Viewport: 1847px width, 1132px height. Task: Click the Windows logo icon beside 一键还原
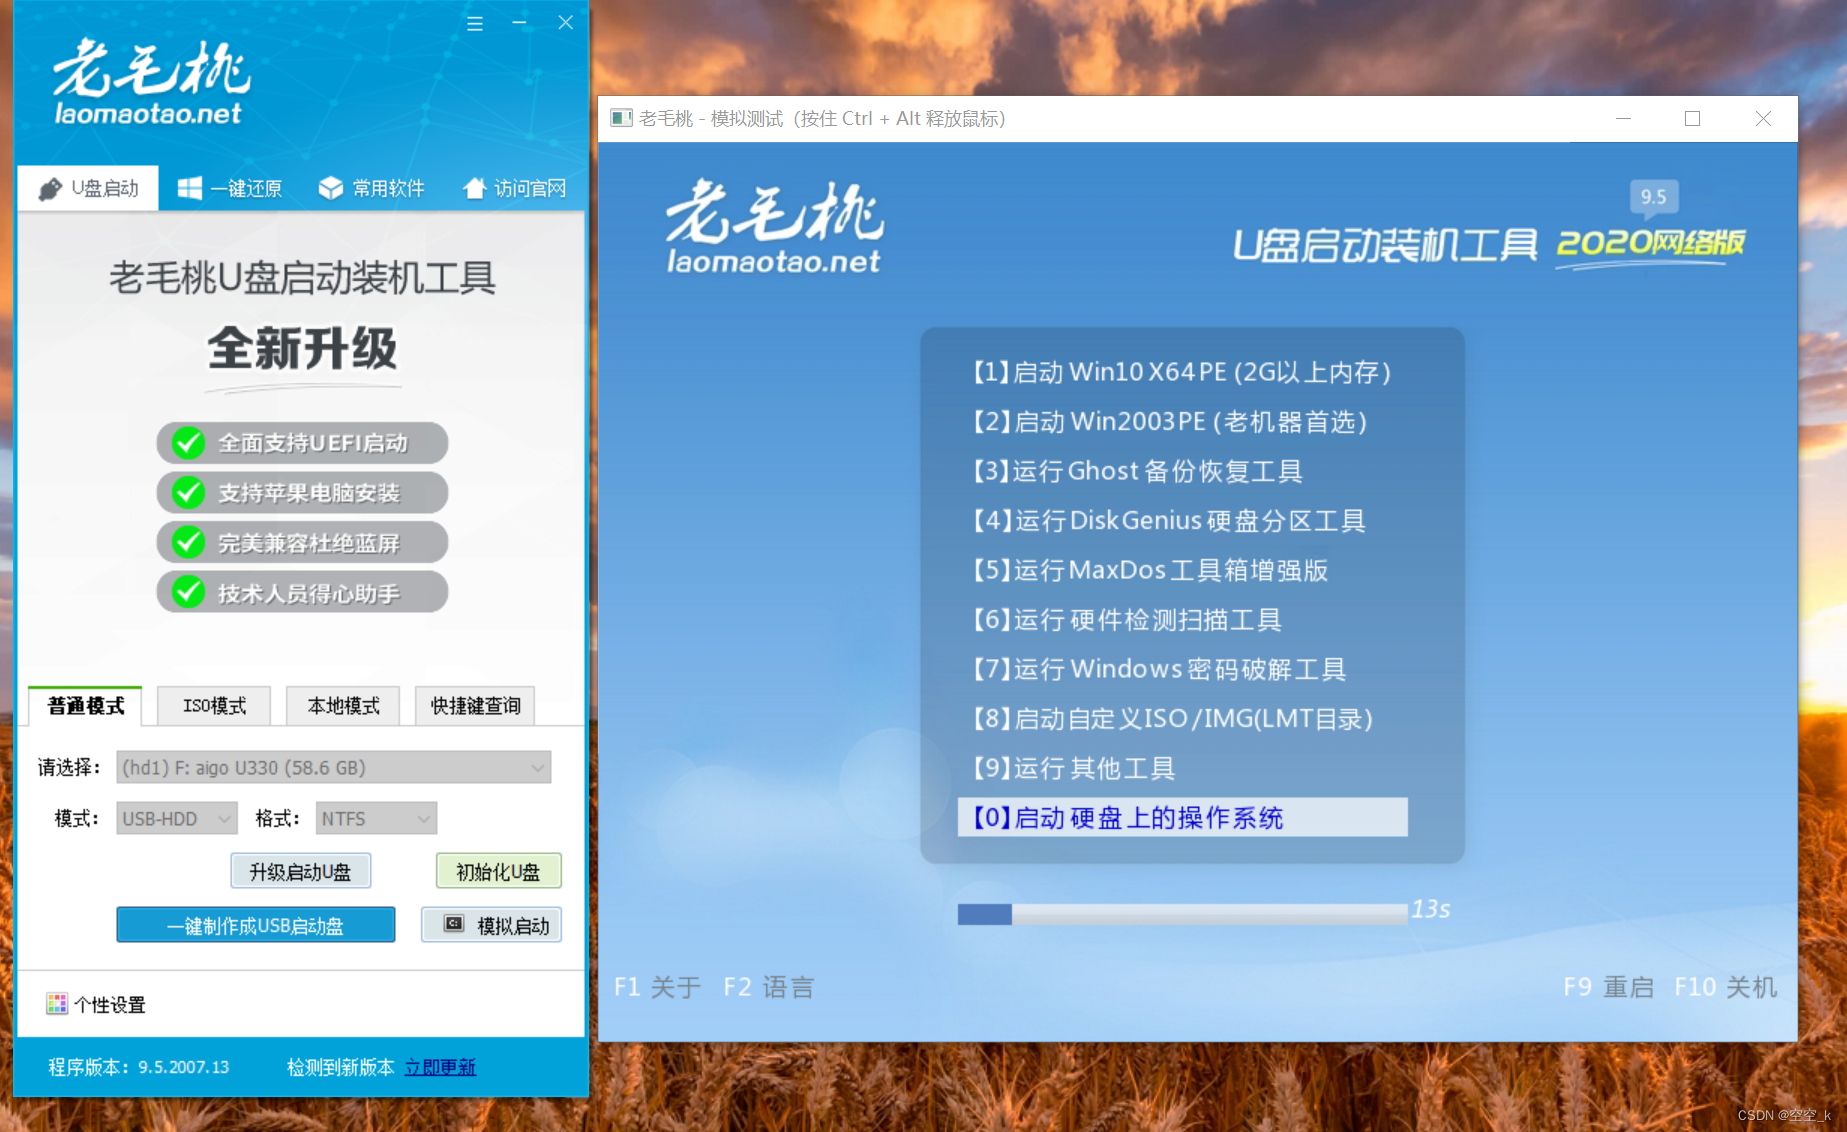pyautogui.click(x=190, y=188)
